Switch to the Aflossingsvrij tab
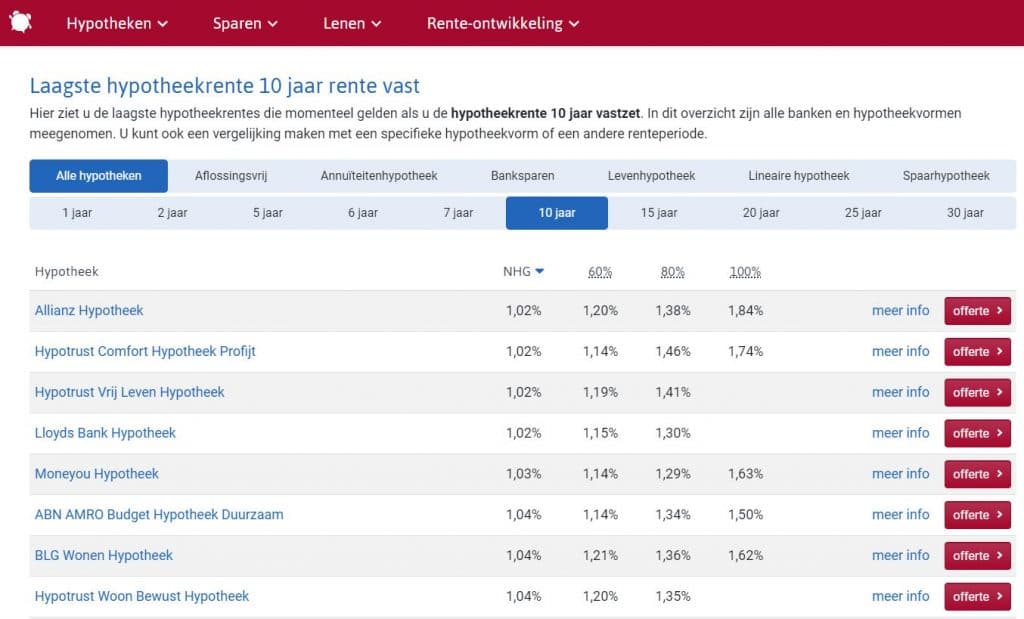This screenshot has width=1024, height=619. point(231,176)
